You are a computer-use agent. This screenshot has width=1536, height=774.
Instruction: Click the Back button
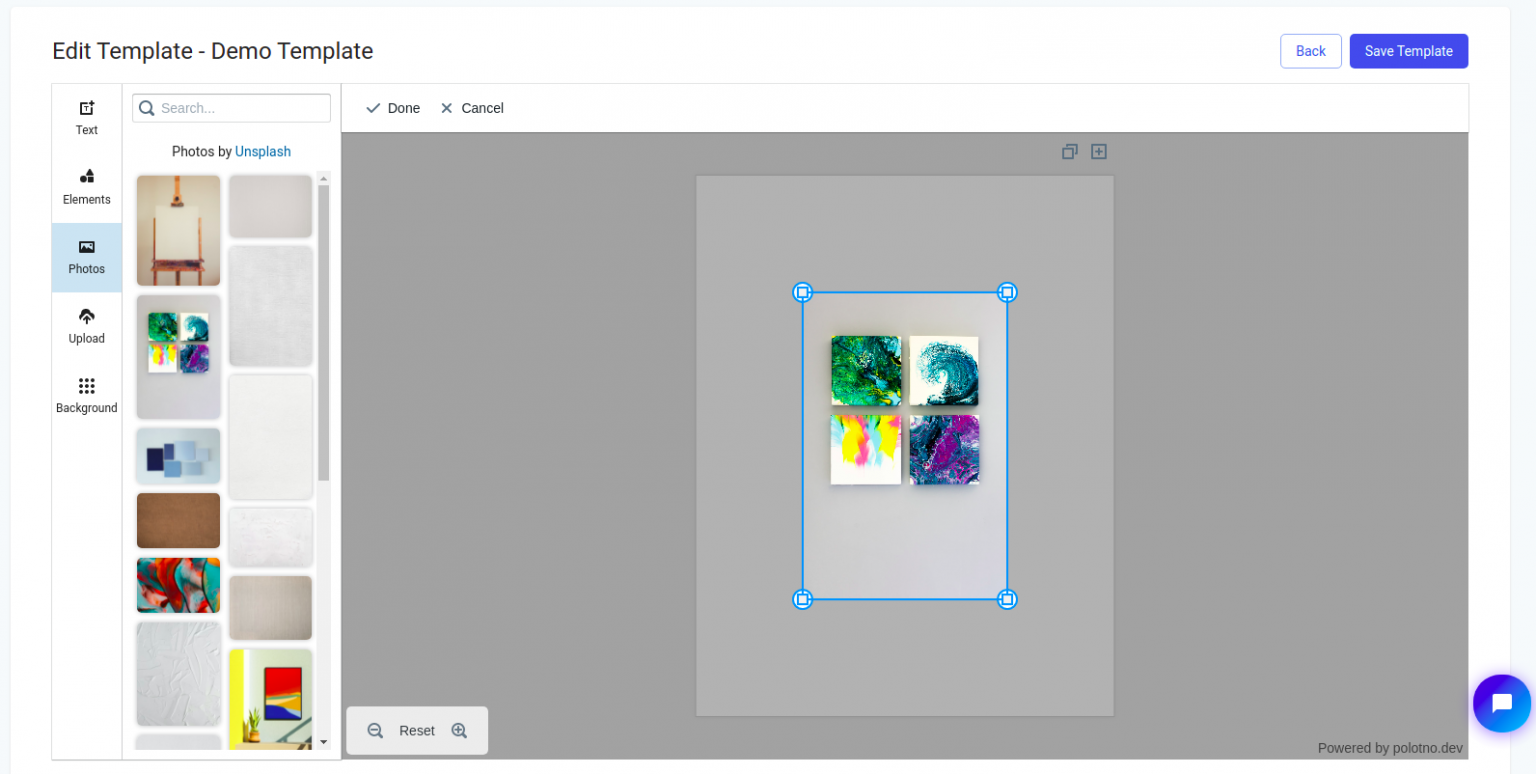[x=1310, y=51]
